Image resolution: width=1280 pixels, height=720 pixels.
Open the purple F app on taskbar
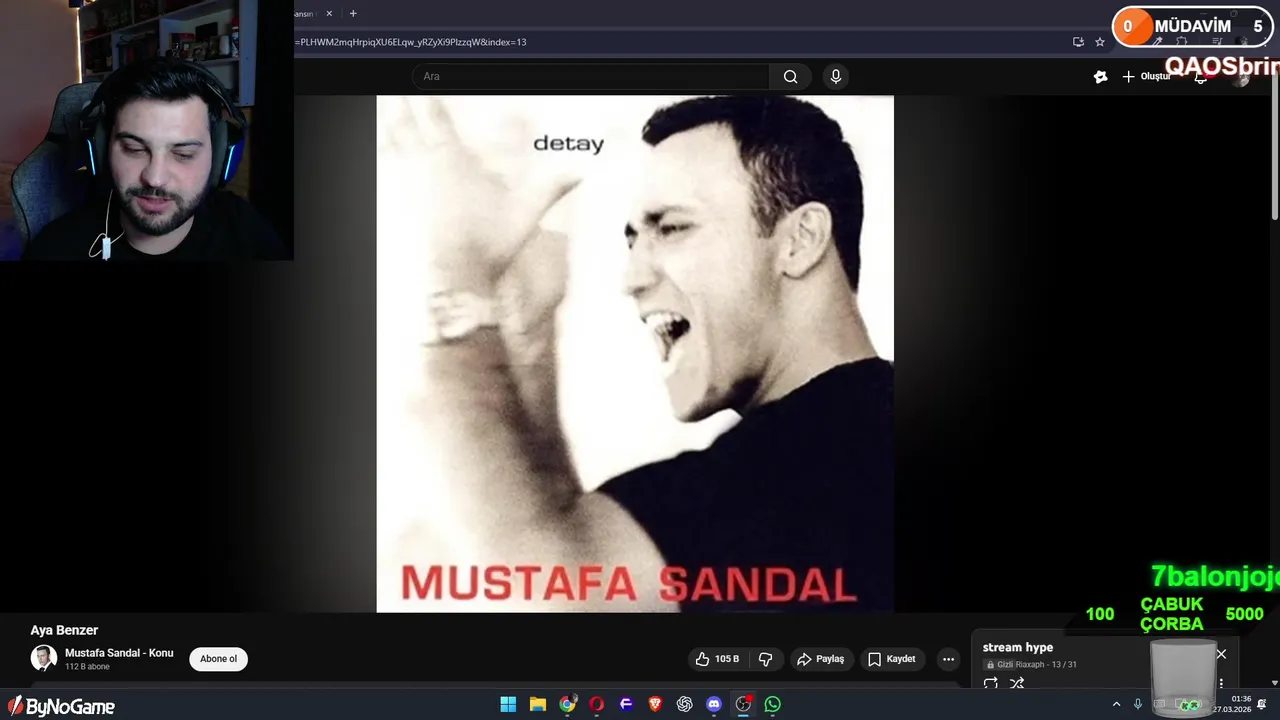[626, 704]
